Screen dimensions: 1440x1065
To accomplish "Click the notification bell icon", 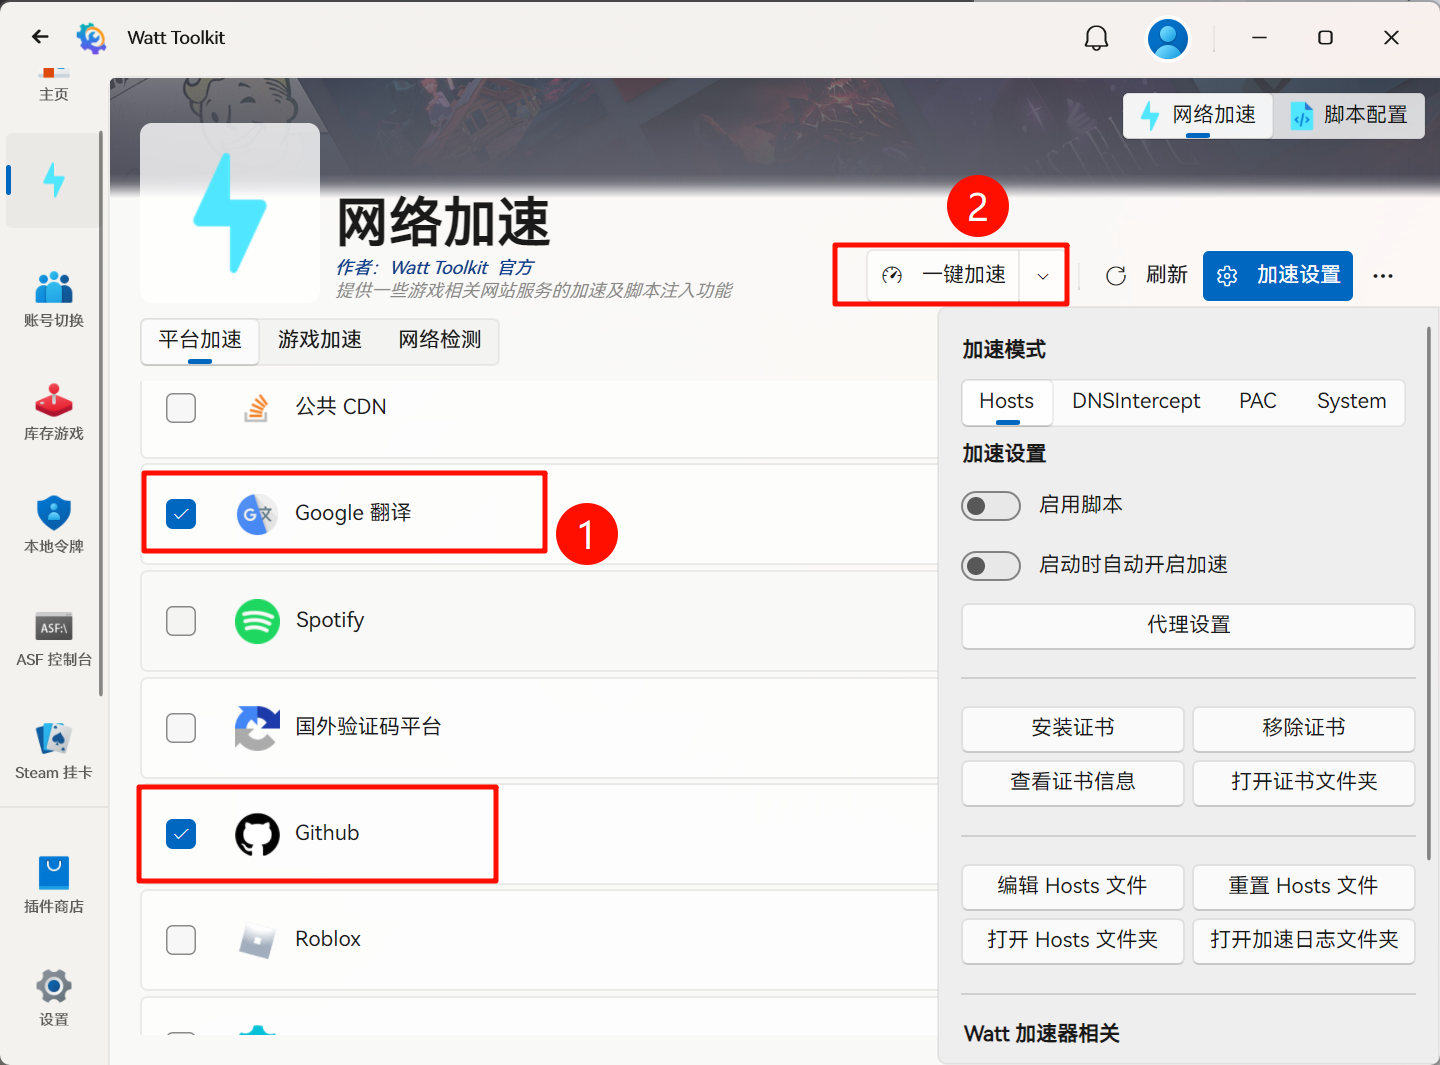I will click(x=1096, y=38).
